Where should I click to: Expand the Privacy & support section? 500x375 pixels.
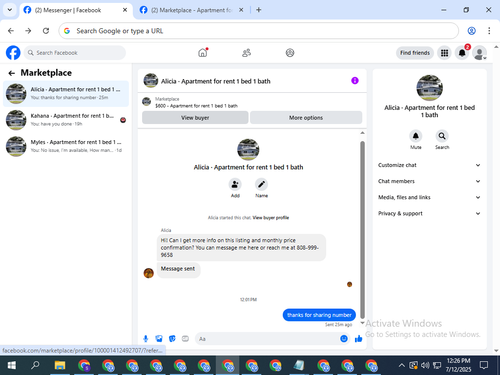pyautogui.click(x=429, y=213)
